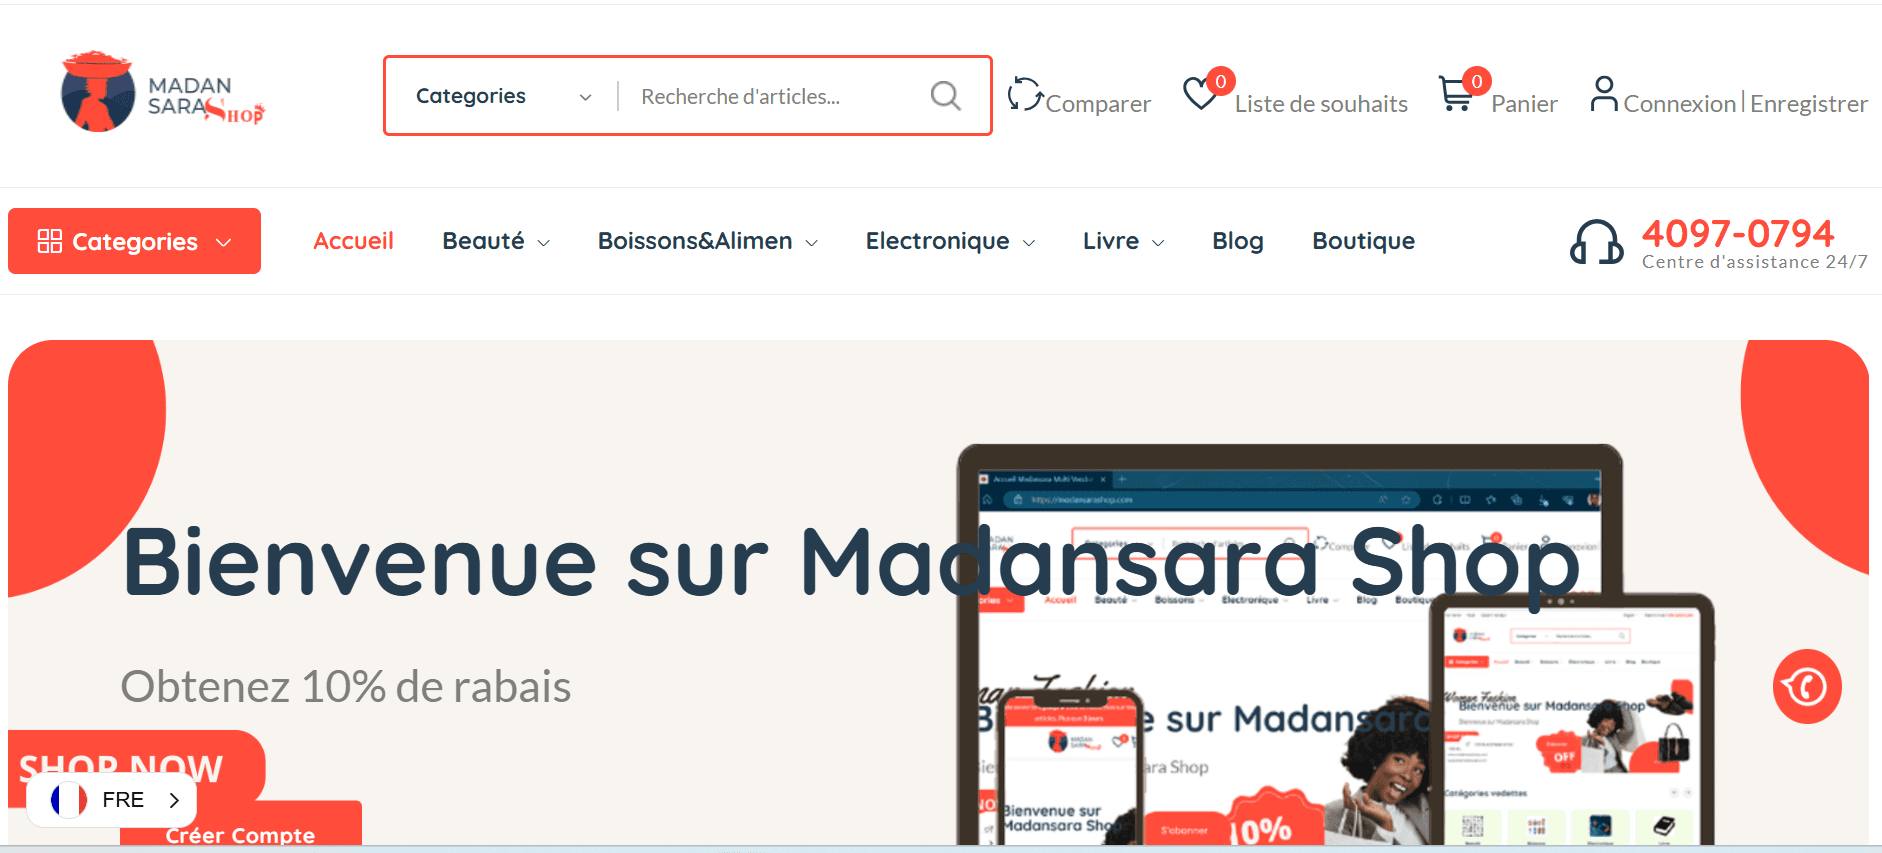1882x853 pixels.
Task: Open the FRE language selector
Action: (x=112, y=800)
